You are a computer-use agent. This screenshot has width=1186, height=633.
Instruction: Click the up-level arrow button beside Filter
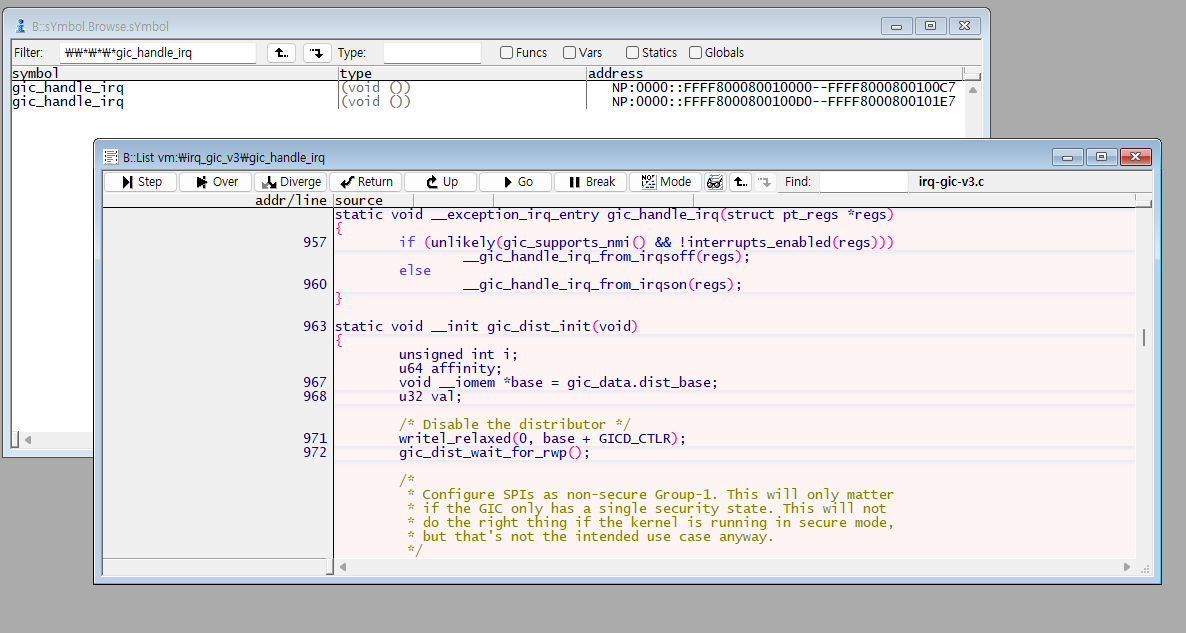[281, 53]
